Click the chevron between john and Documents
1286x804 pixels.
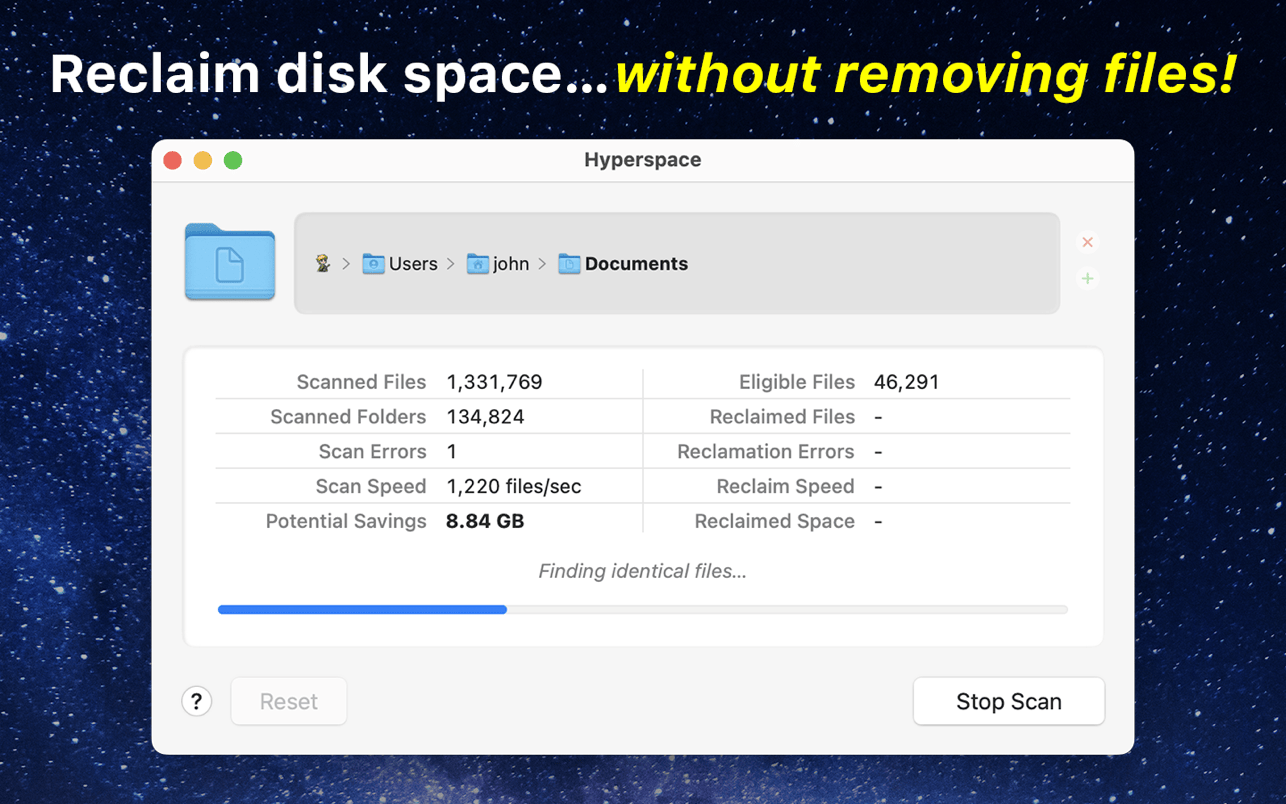[542, 263]
